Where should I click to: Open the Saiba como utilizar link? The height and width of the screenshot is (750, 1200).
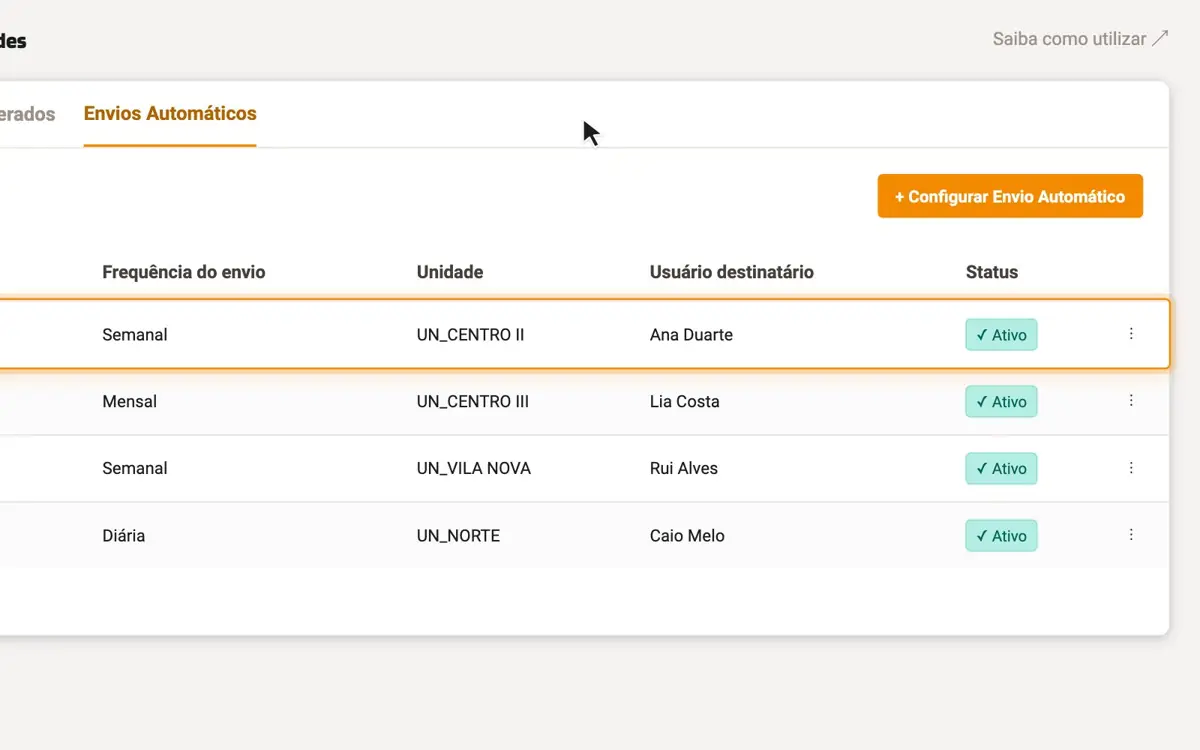pos(1080,39)
